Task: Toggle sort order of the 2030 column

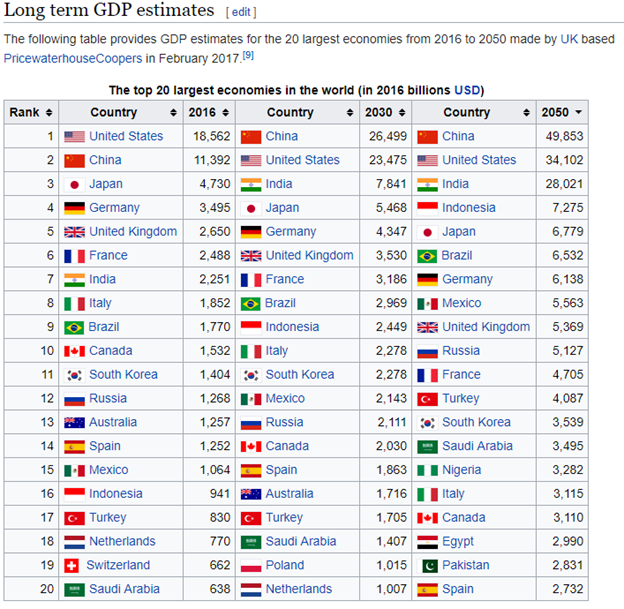Action: click(x=384, y=113)
